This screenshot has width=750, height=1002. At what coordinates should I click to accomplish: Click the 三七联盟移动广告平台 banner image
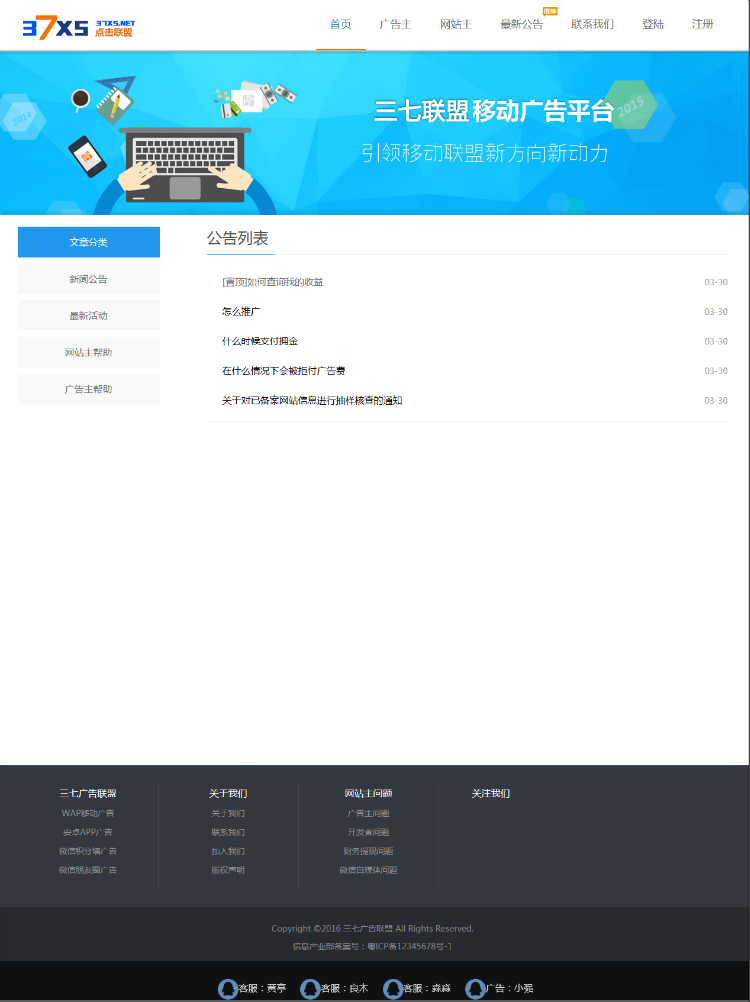pos(374,133)
